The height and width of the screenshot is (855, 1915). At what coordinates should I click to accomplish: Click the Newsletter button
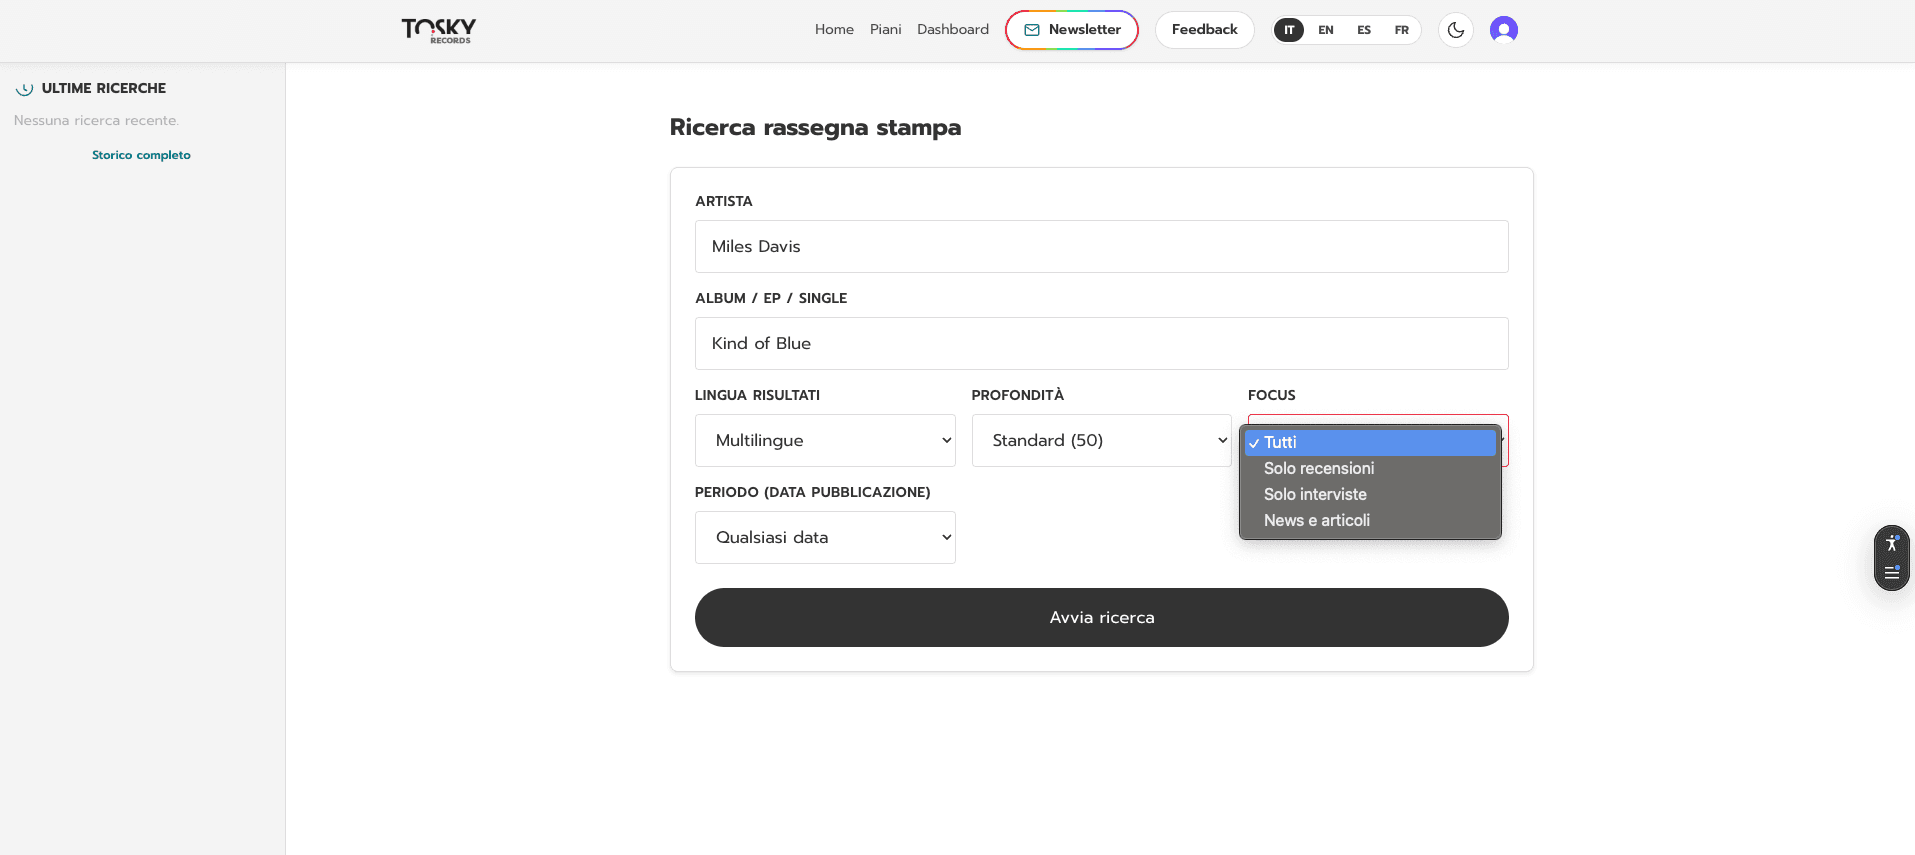pyautogui.click(x=1071, y=30)
